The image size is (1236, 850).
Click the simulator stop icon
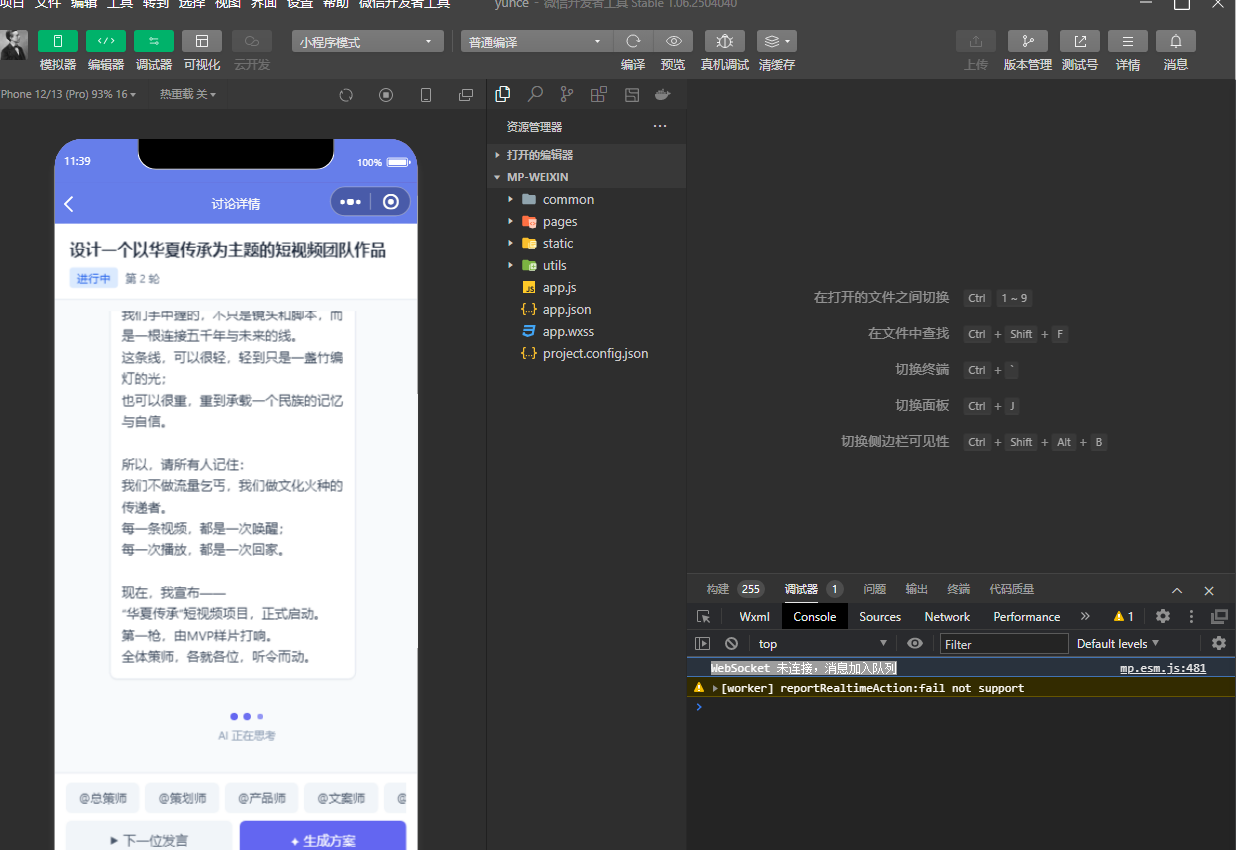click(386, 95)
